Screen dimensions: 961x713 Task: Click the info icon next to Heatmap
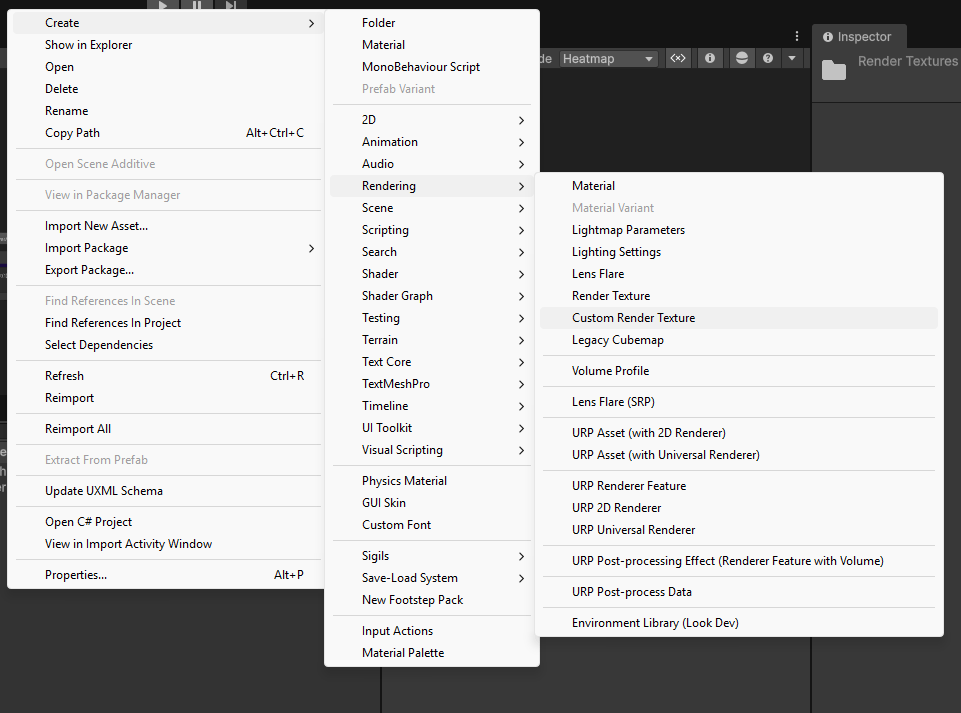coord(710,59)
